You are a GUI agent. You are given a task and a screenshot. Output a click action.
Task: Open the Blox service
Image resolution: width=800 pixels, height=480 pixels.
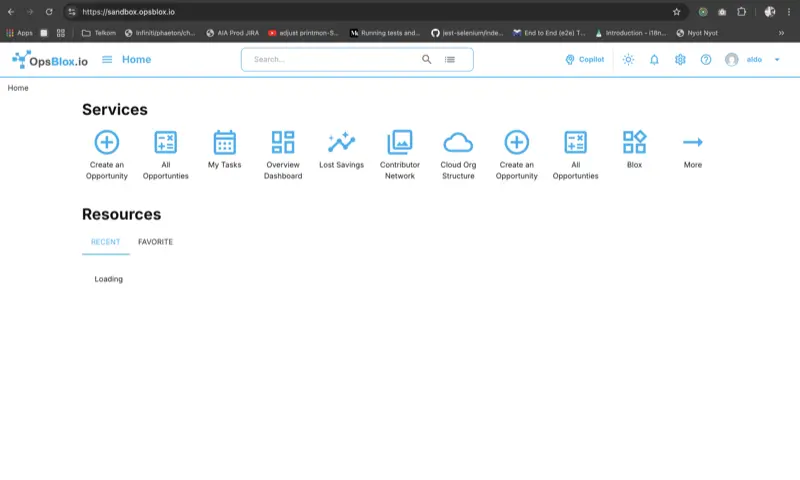point(634,149)
